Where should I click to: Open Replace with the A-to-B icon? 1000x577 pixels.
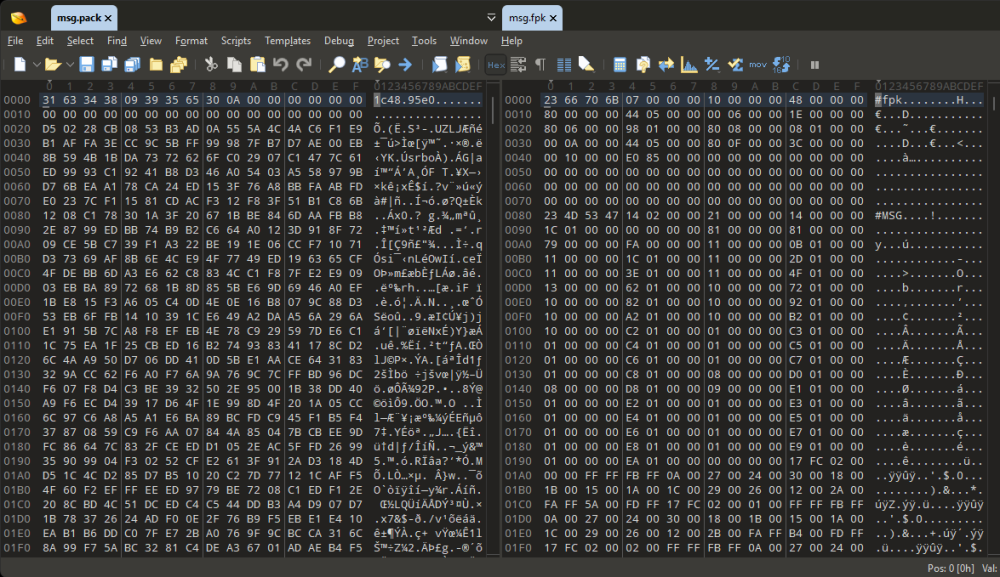coord(360,64)
